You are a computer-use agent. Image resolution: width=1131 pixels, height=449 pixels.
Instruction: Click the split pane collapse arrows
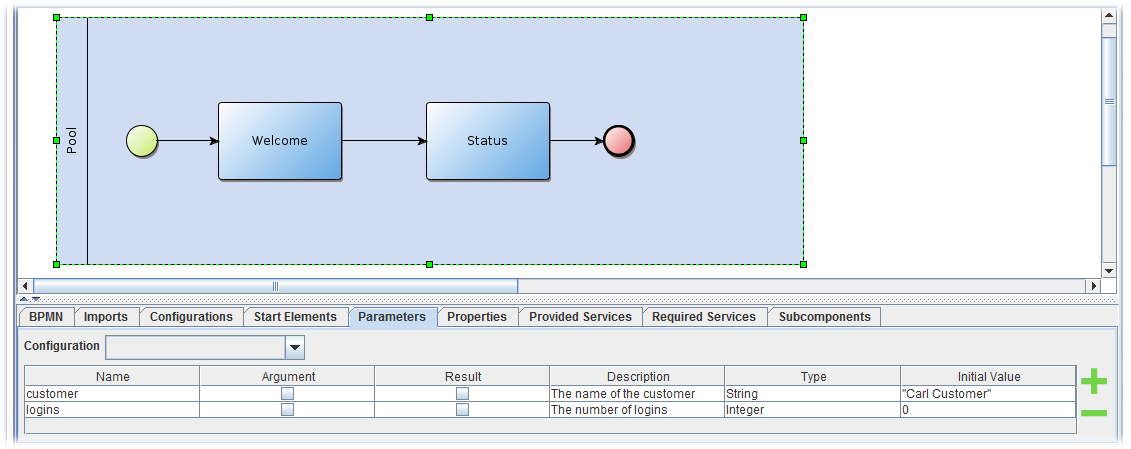pos(30,298)
